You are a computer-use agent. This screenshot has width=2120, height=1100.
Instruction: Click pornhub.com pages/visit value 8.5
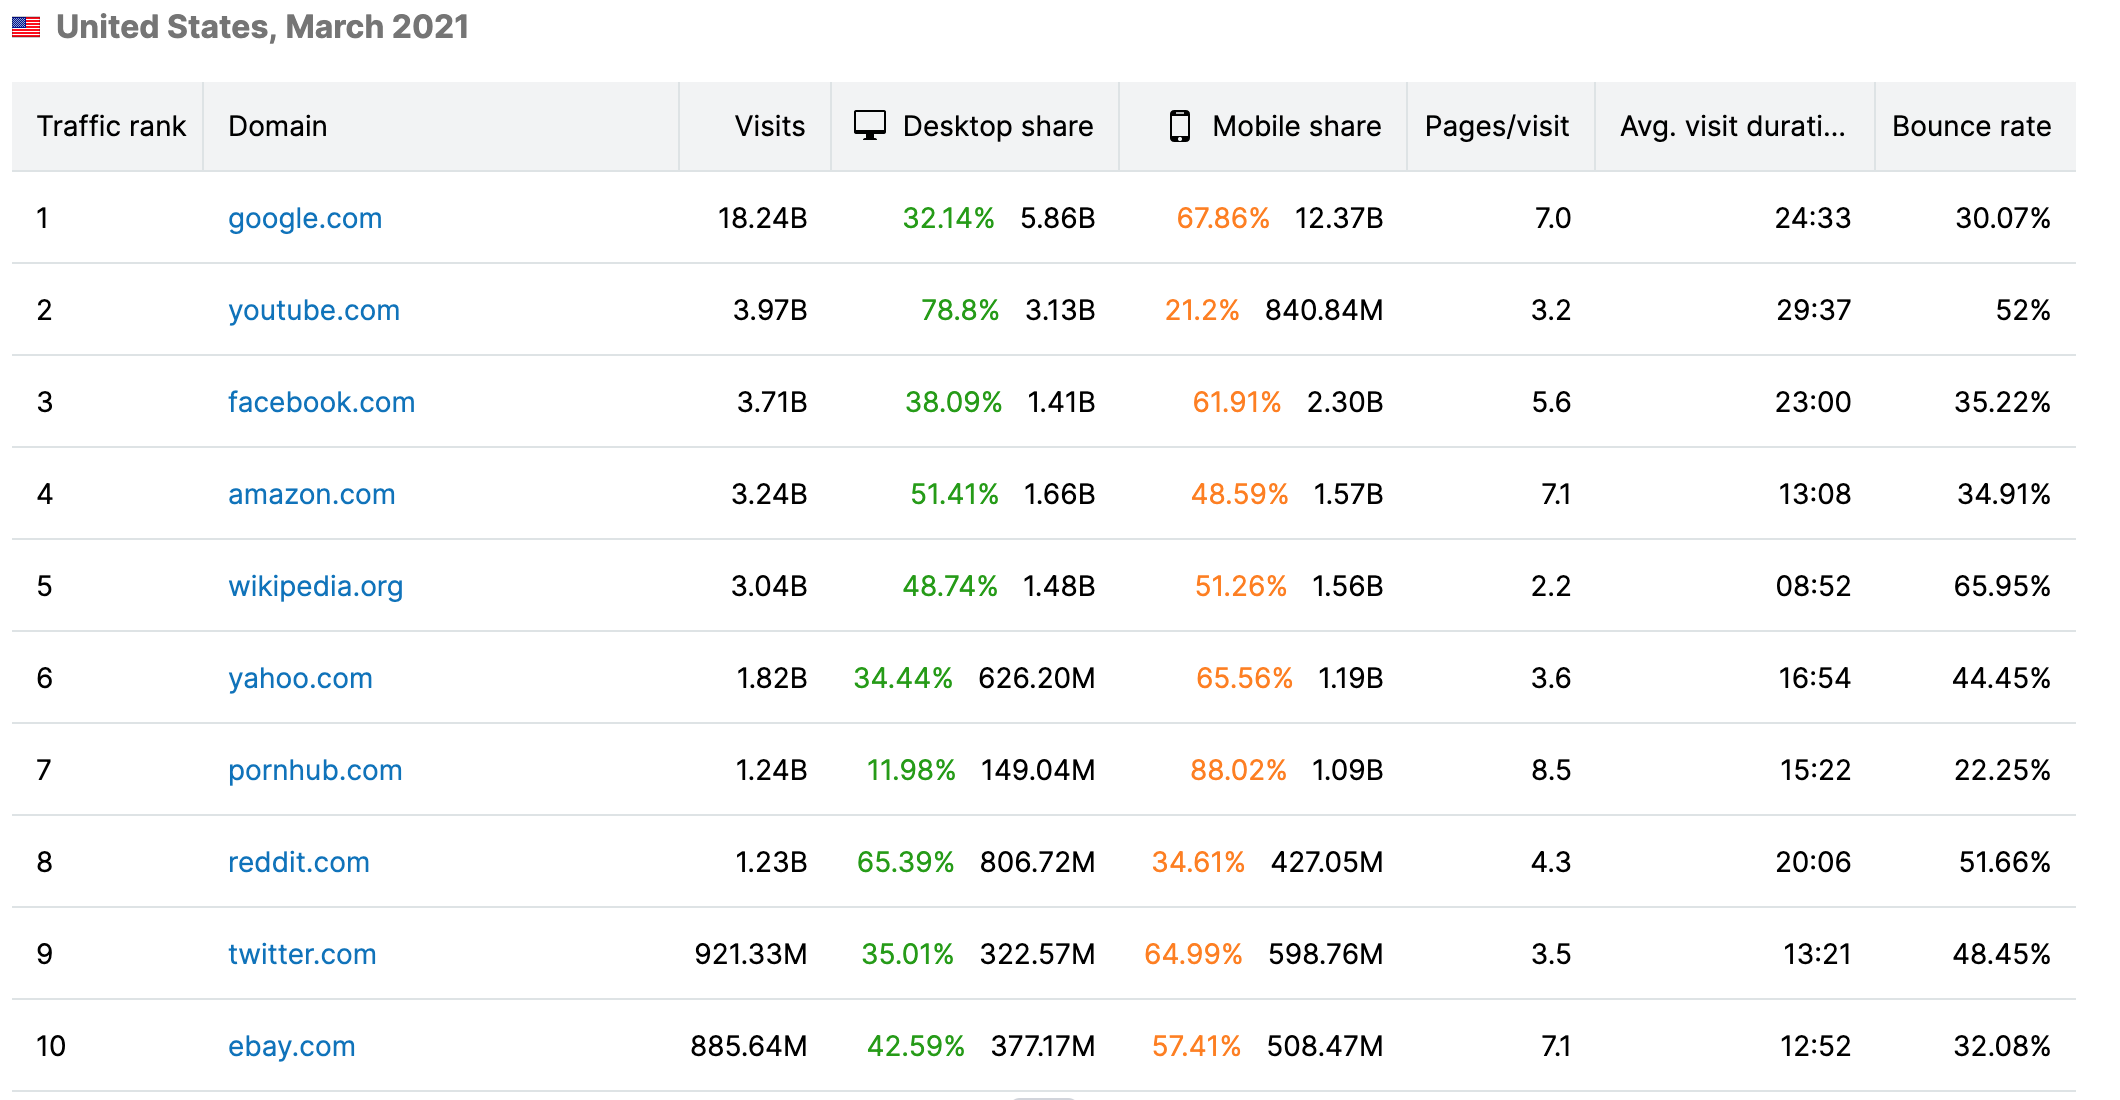pyautogui.click(x=1551, y=770)
